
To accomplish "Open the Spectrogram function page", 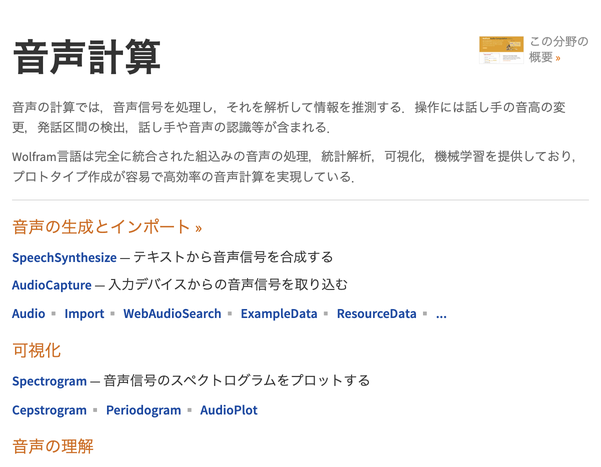I will 49,381.
